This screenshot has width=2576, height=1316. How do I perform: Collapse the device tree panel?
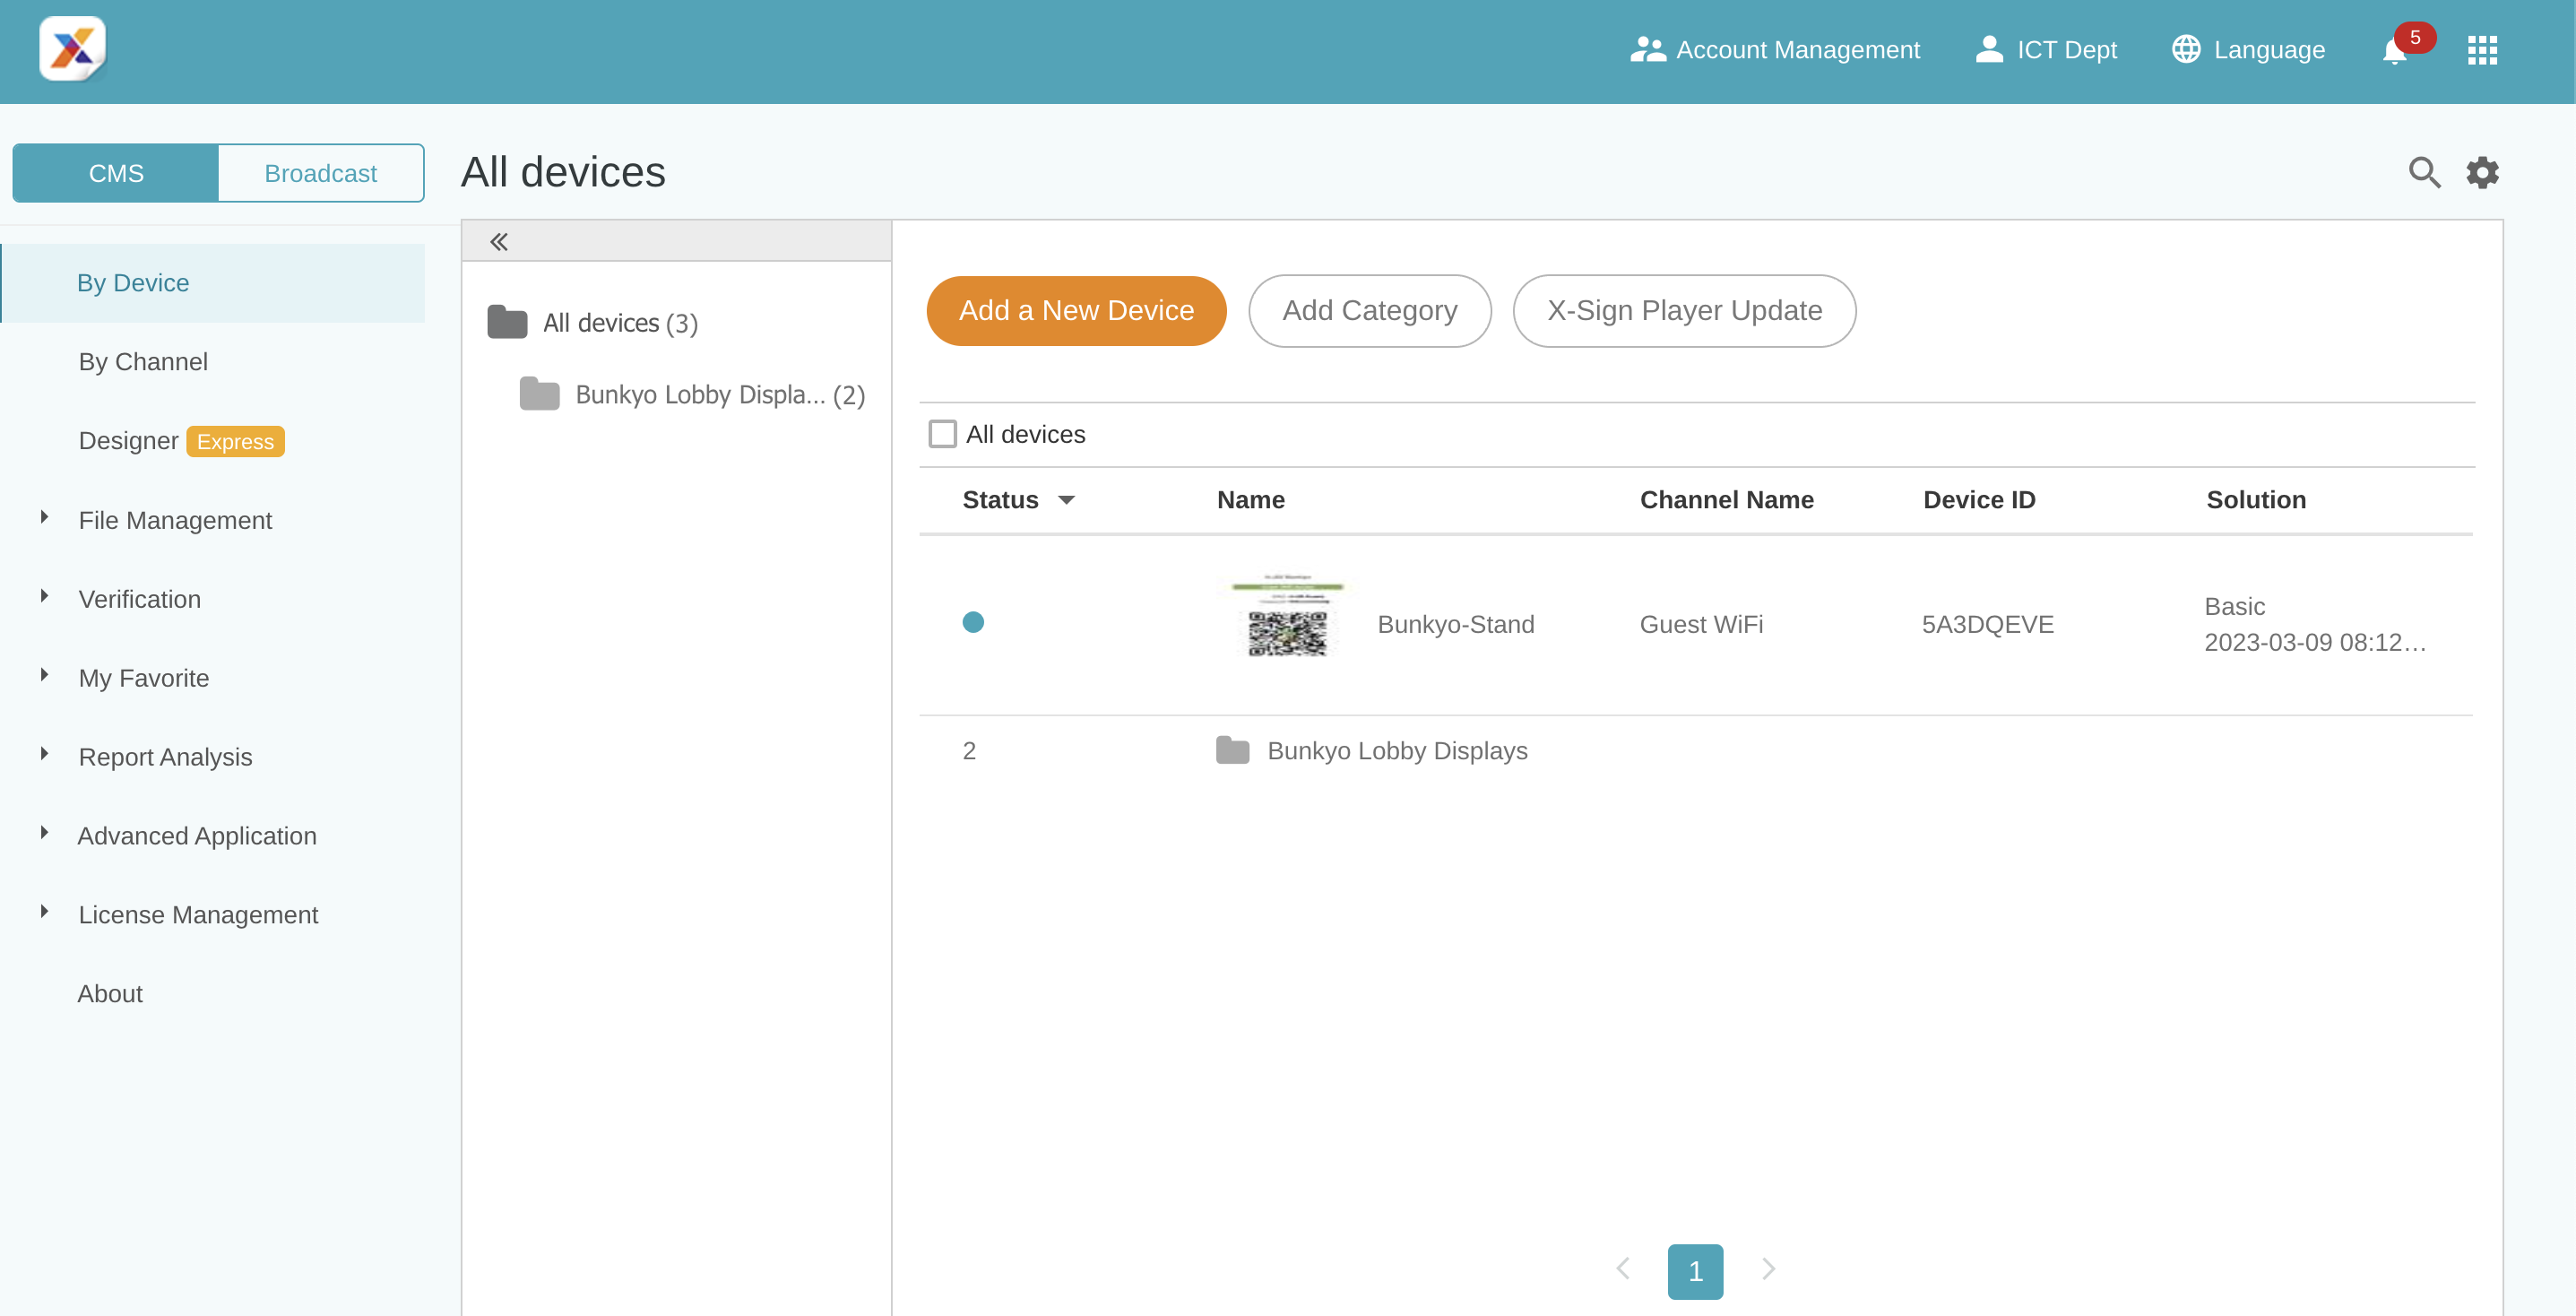pos(499,242)
